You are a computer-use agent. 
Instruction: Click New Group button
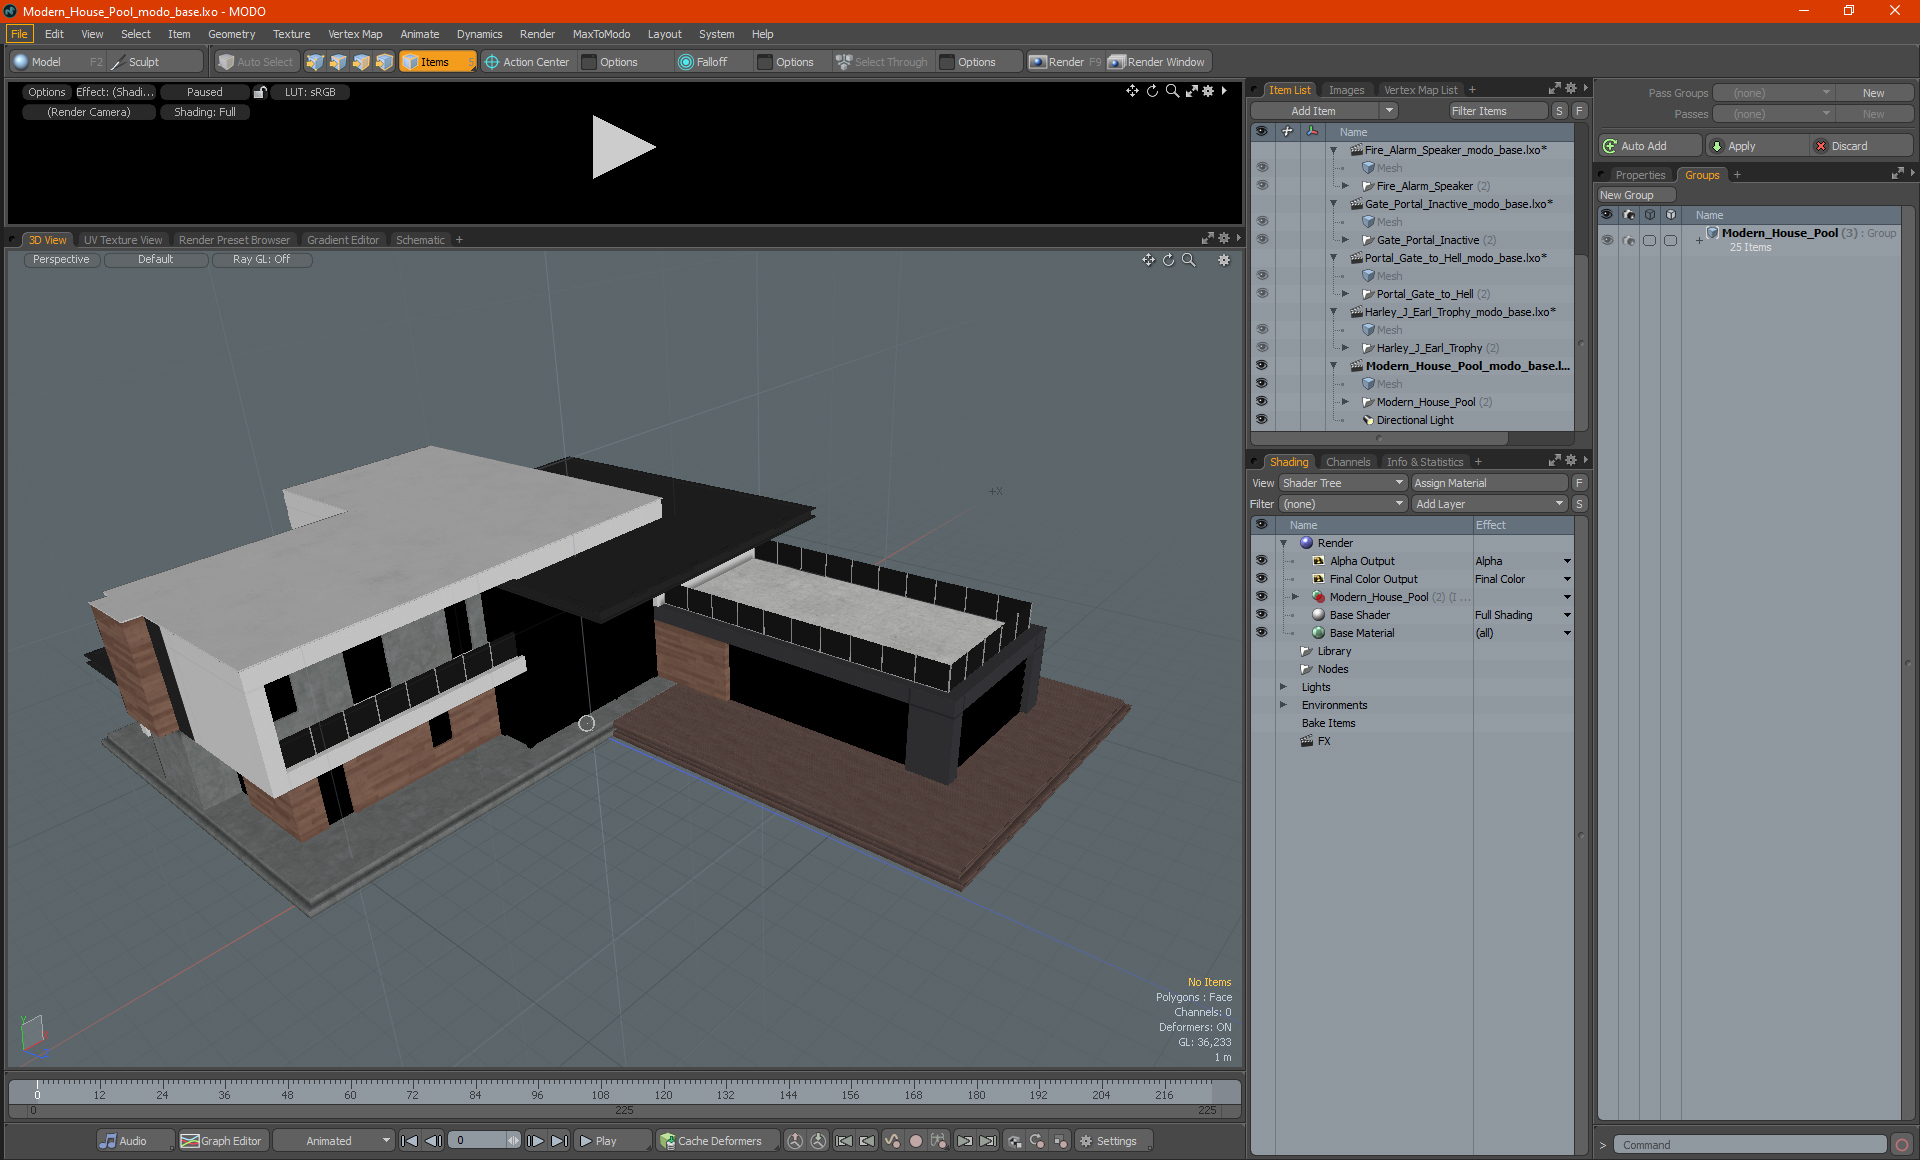coord(1636,195)
